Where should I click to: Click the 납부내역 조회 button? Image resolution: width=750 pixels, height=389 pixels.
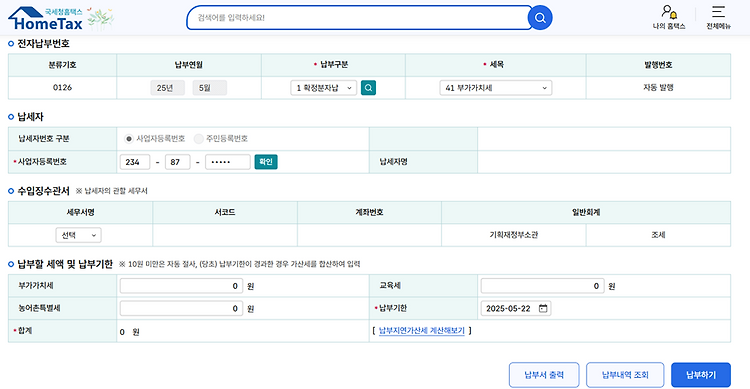click(x=625, y=375)
